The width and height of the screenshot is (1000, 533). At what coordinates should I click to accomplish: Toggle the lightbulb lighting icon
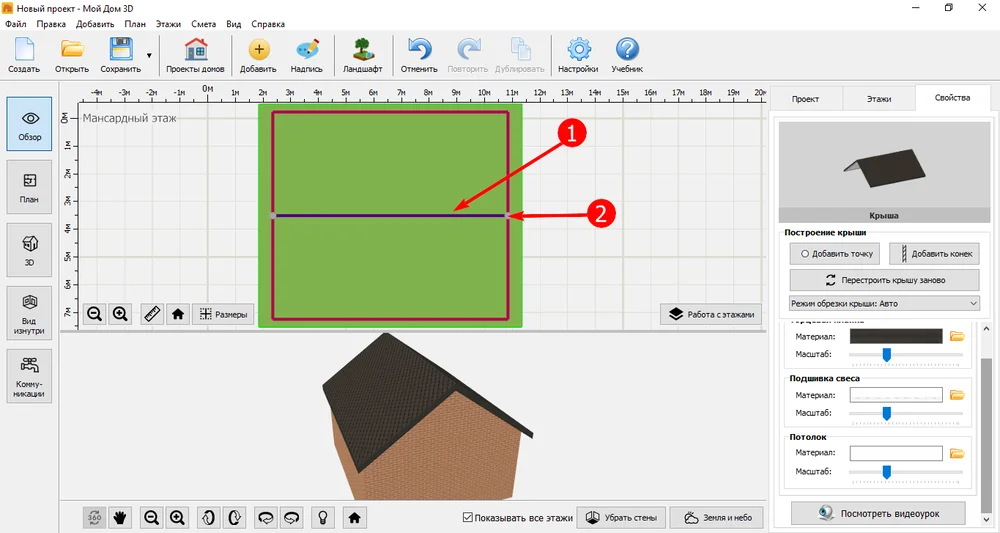323,518
